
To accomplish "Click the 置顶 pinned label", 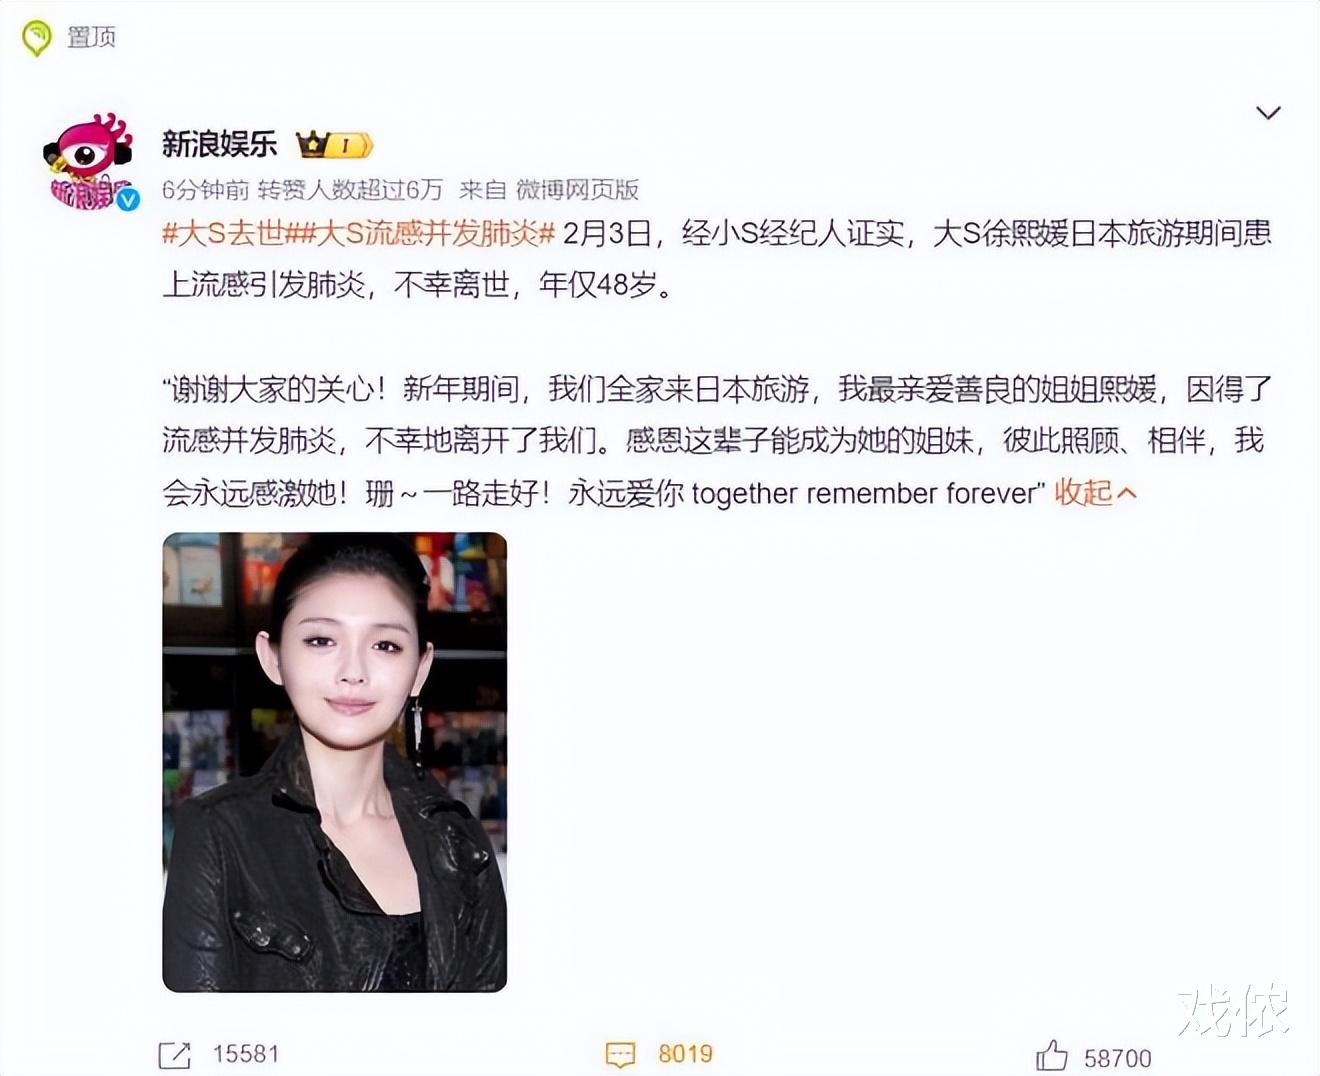I will pyautogui.click(x=91, y=37).
